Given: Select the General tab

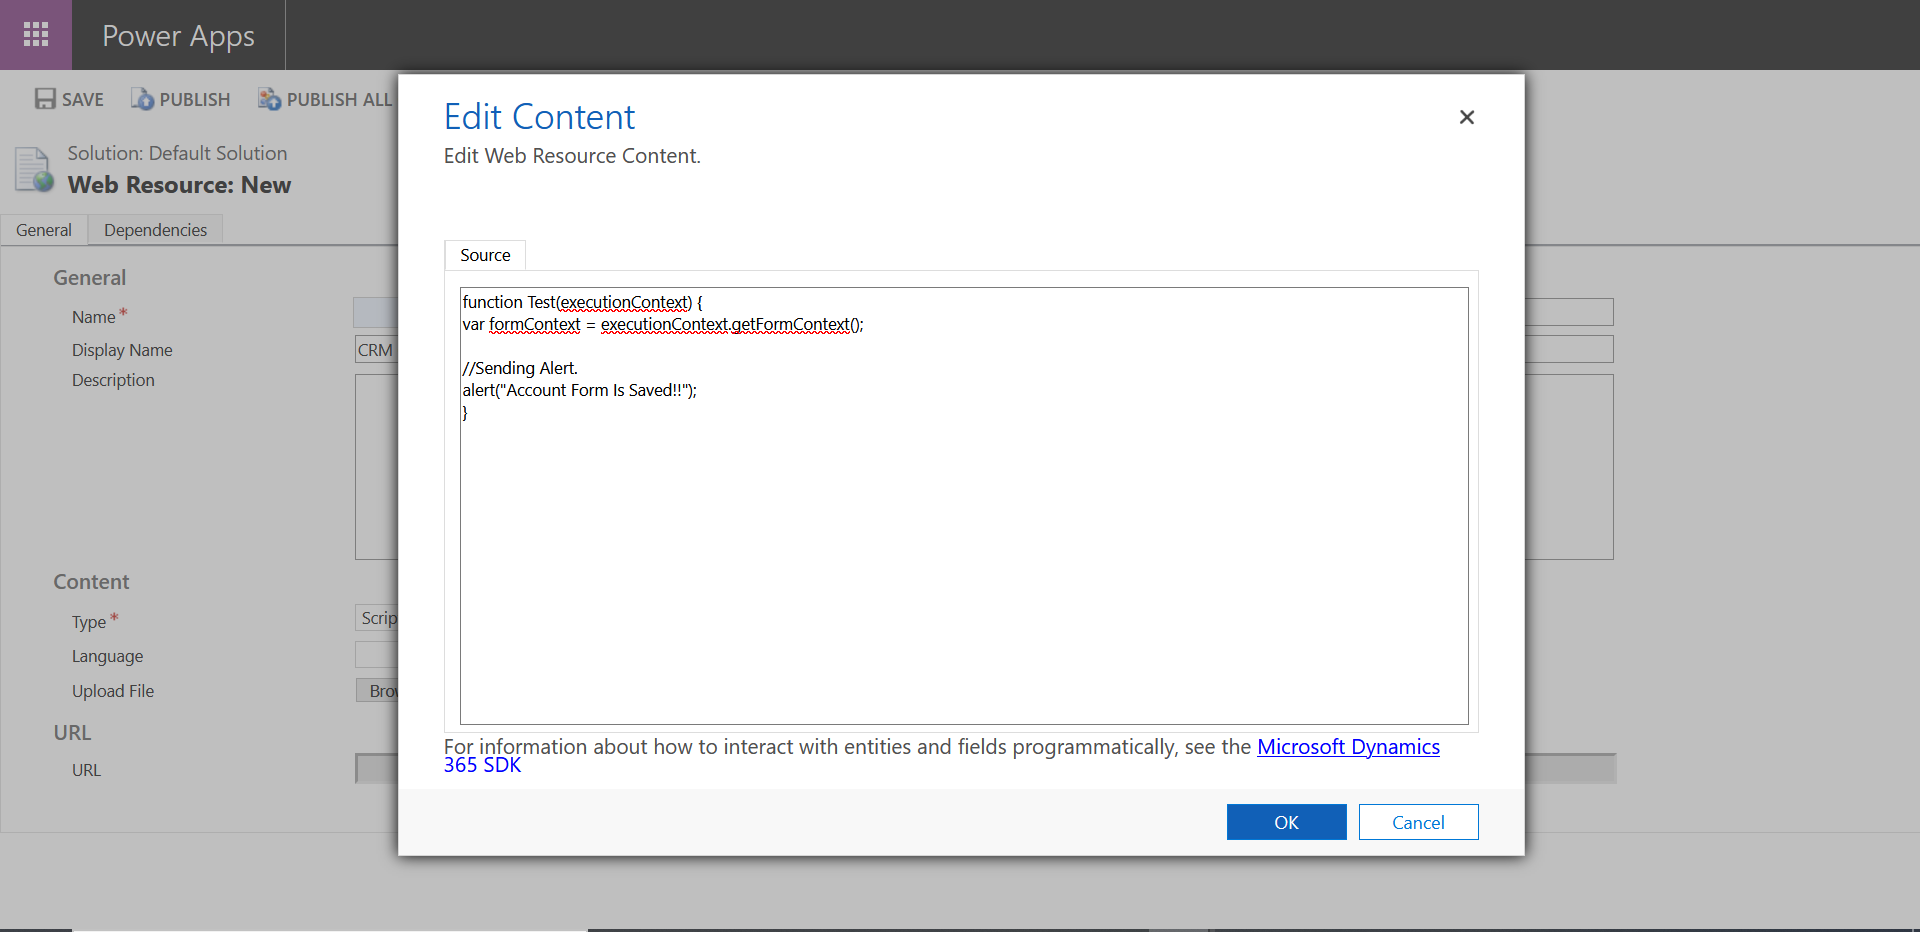Looking at the screenshot, I should [43, 230].
